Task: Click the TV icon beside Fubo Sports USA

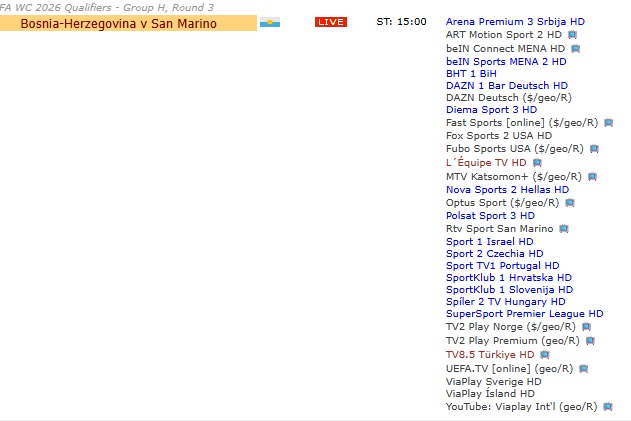Action: [594, 149]
